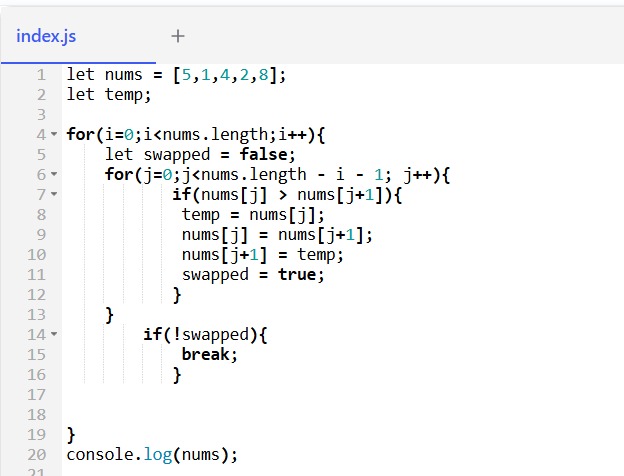
Task: Click line number 18 in gutter
Action: (x=37, y=415)
